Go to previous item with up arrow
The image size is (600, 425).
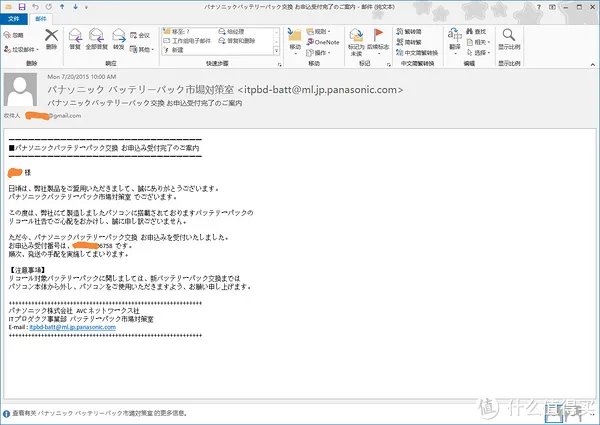coord(62,7)
